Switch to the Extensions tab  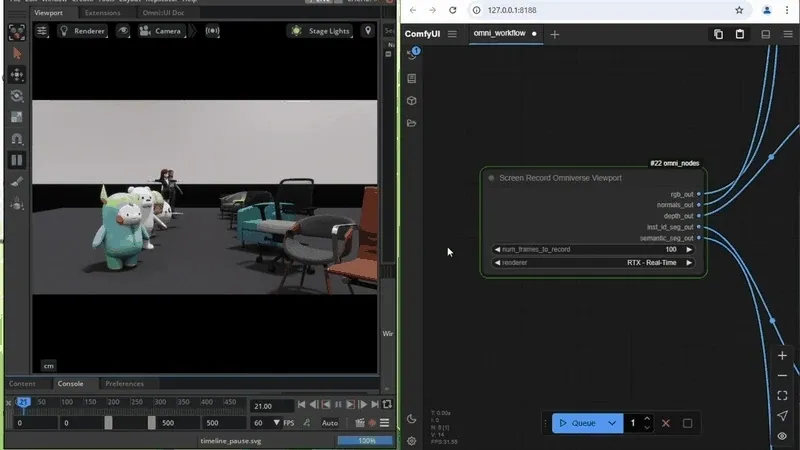point(103,13)
